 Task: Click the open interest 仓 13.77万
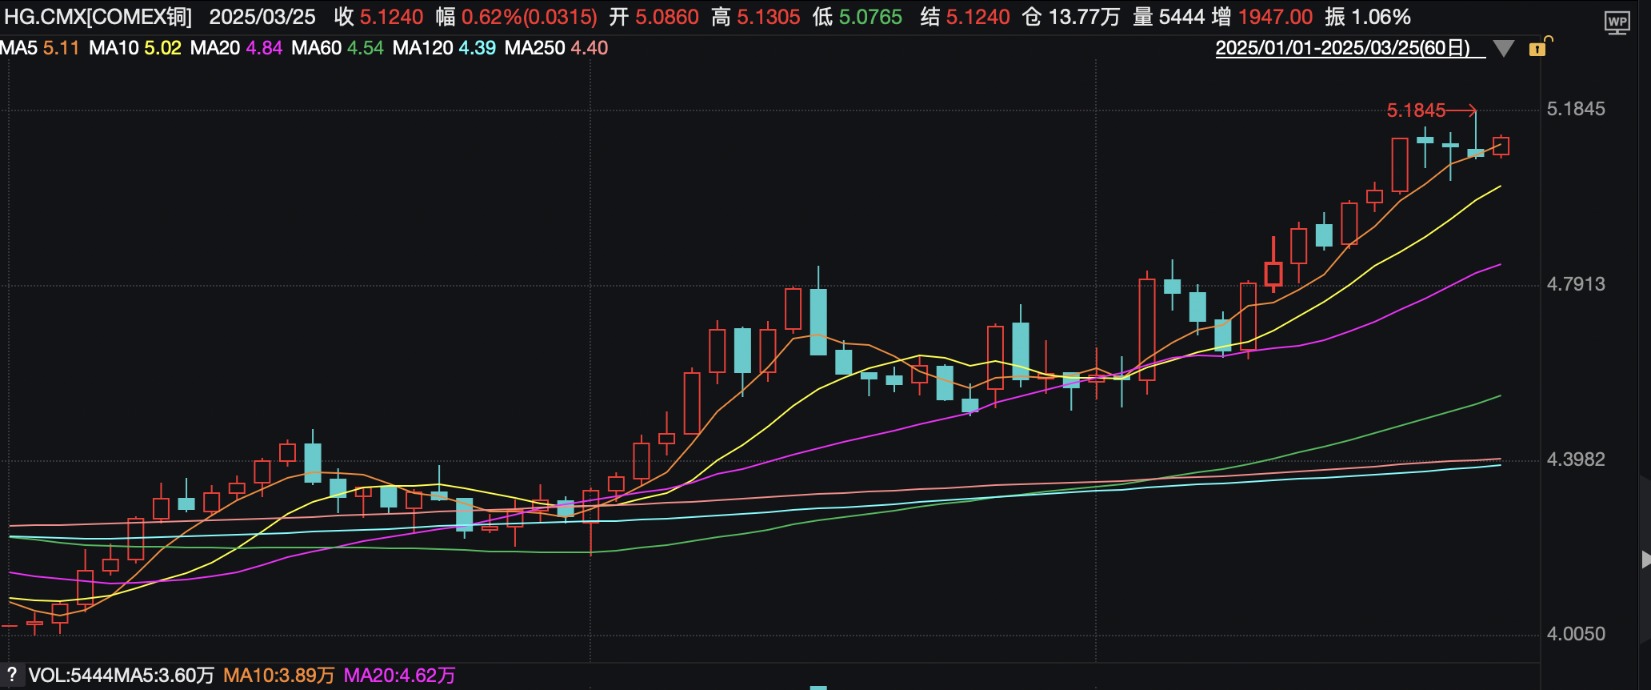tap(1071, 17)
